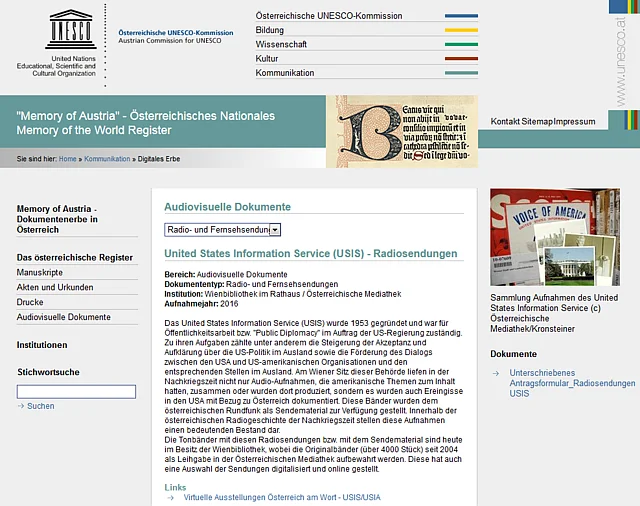The height and width of the screenshot is (506, 640).
Task: Click the Österreichische UNESCO-Kommission header logo text
Action: click(x=176, y=36)
